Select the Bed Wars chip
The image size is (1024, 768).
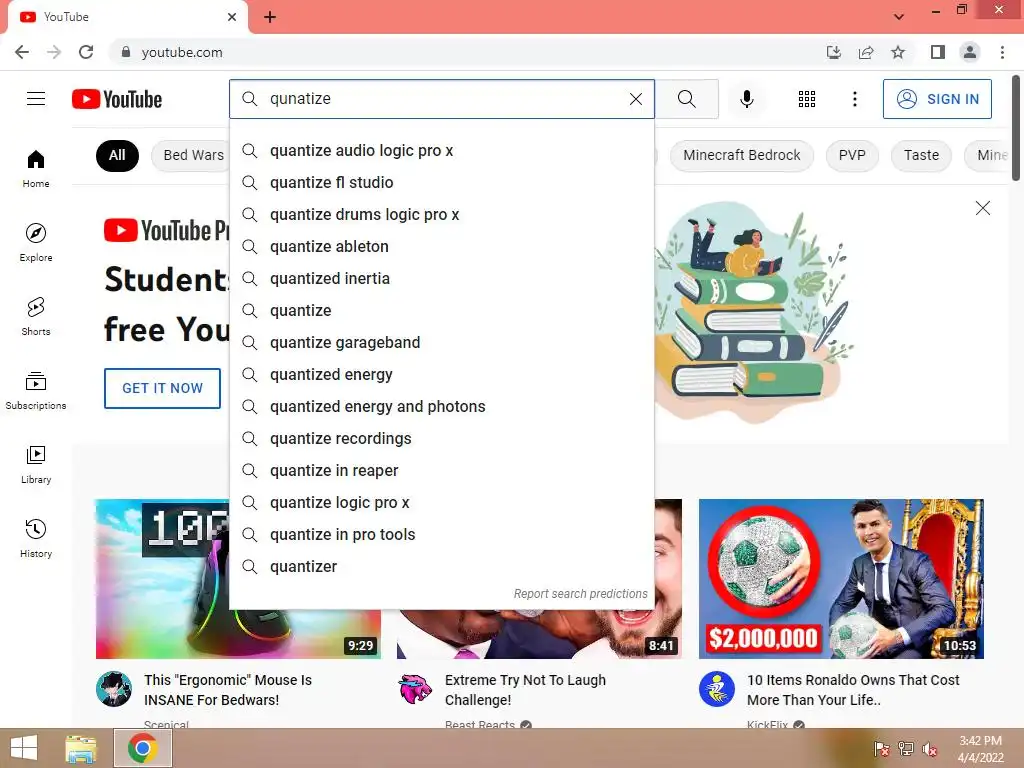click(193, 155)
